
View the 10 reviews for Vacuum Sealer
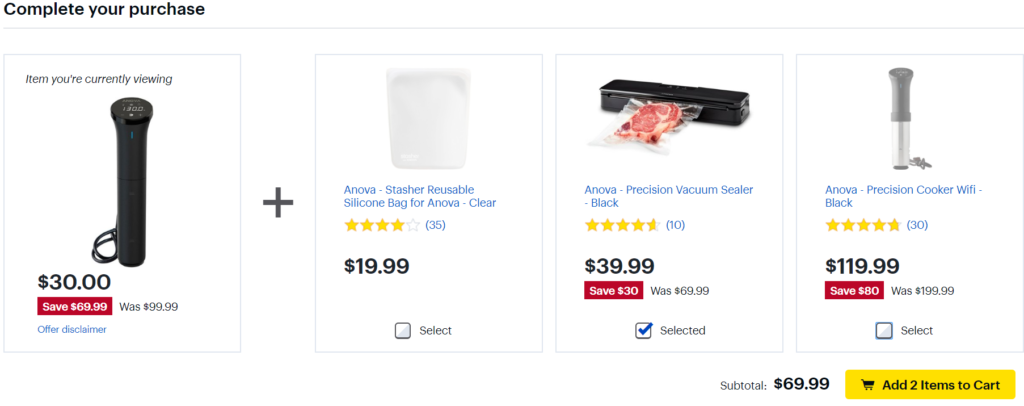(x=675, y=225)
